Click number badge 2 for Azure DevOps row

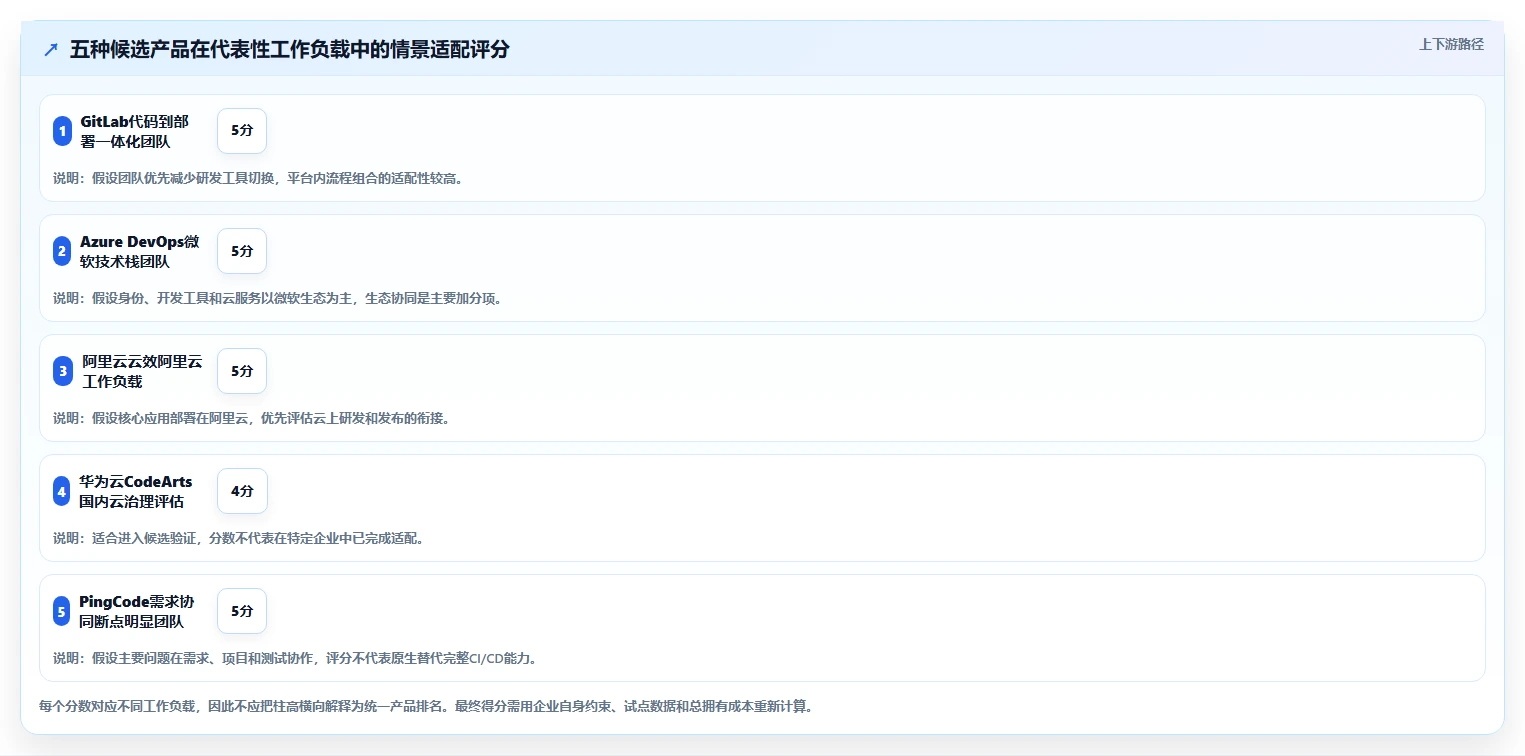point(62,251)
